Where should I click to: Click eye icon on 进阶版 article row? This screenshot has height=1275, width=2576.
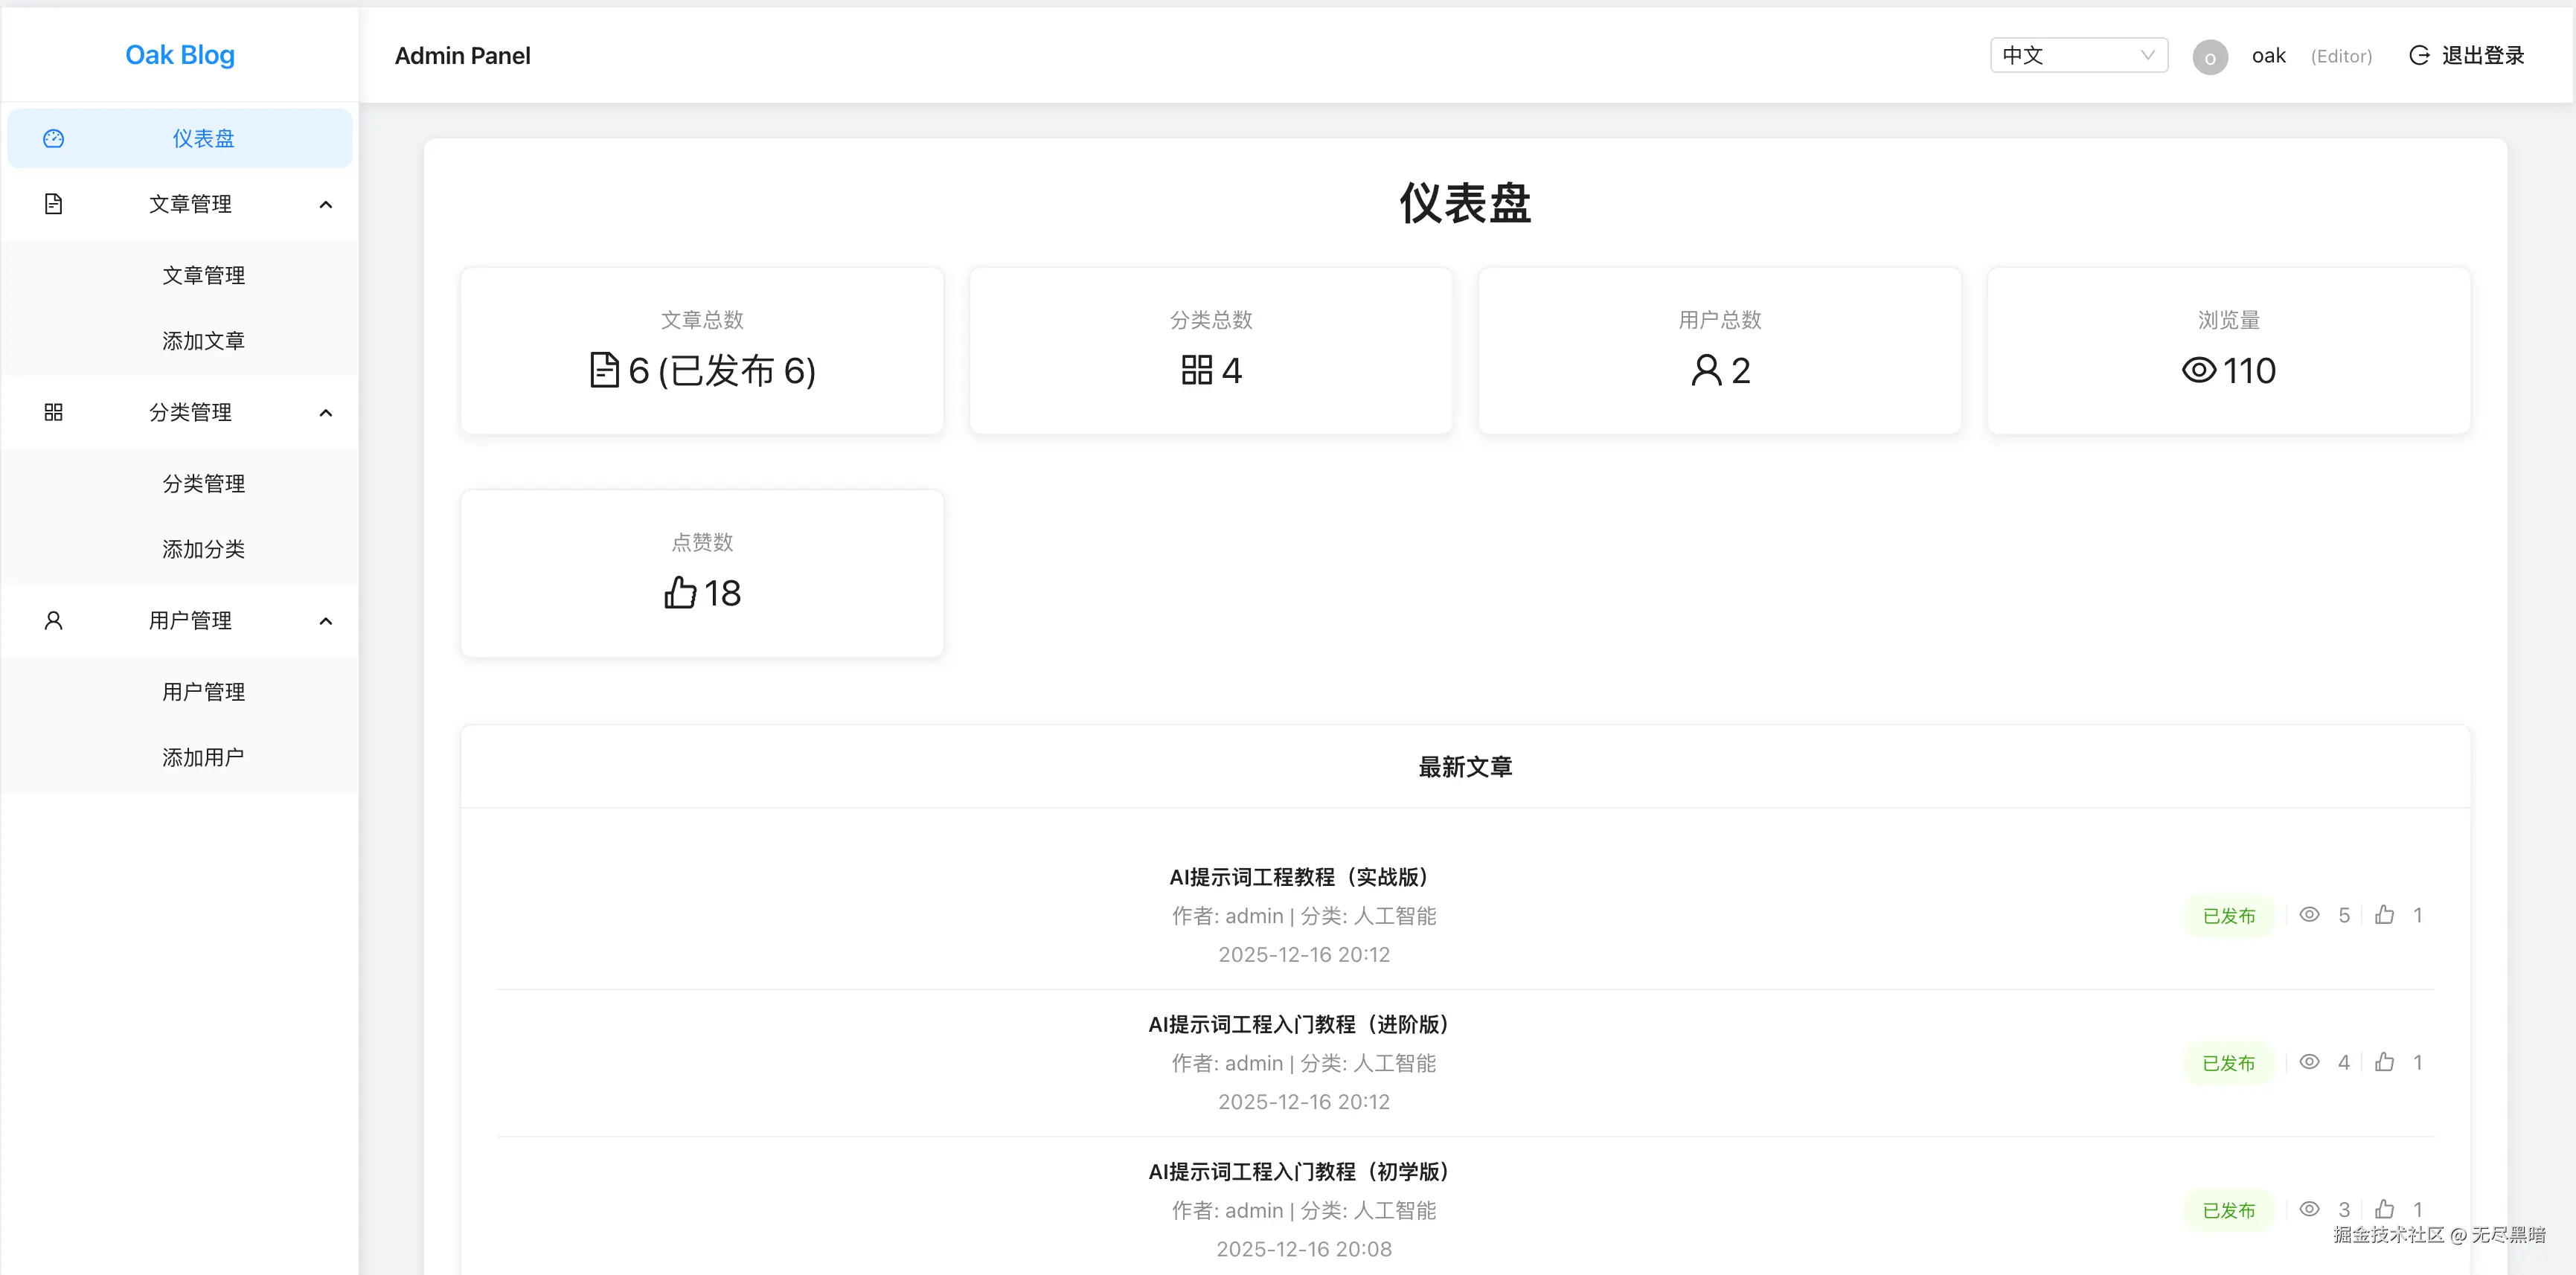tap(2309, 1062)
